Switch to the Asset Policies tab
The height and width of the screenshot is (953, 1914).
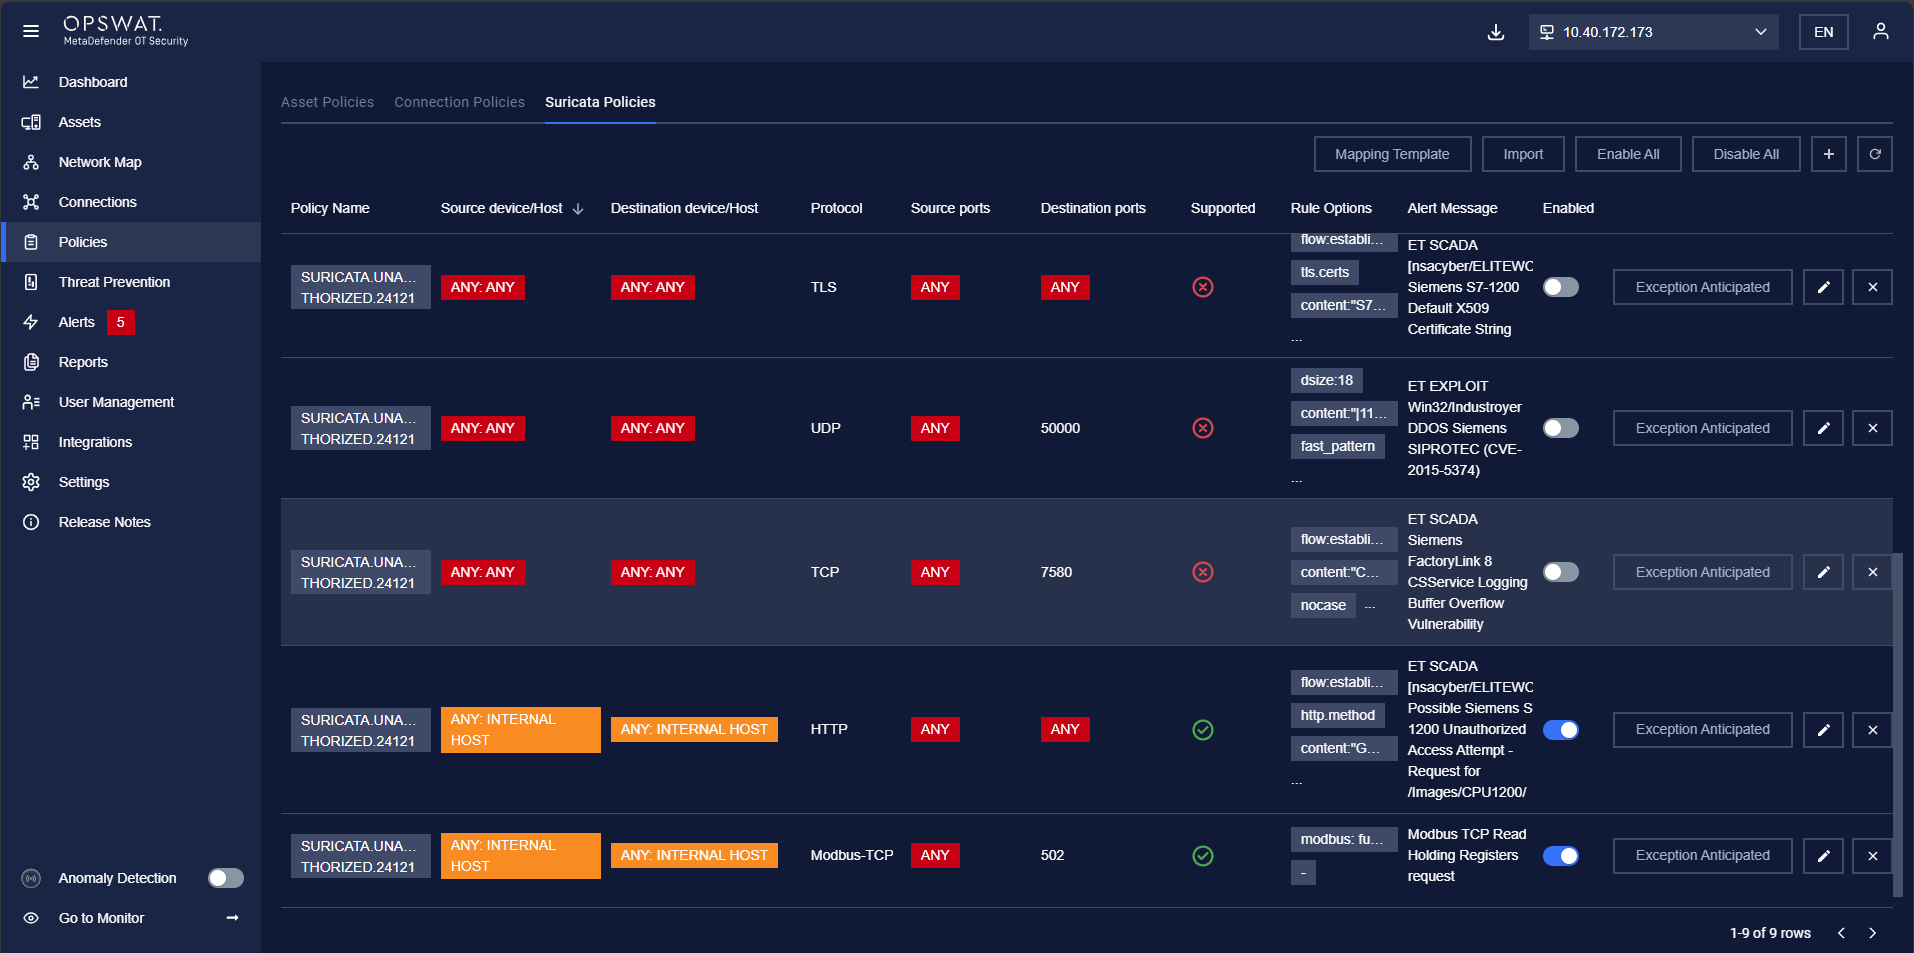coord(327,102)
